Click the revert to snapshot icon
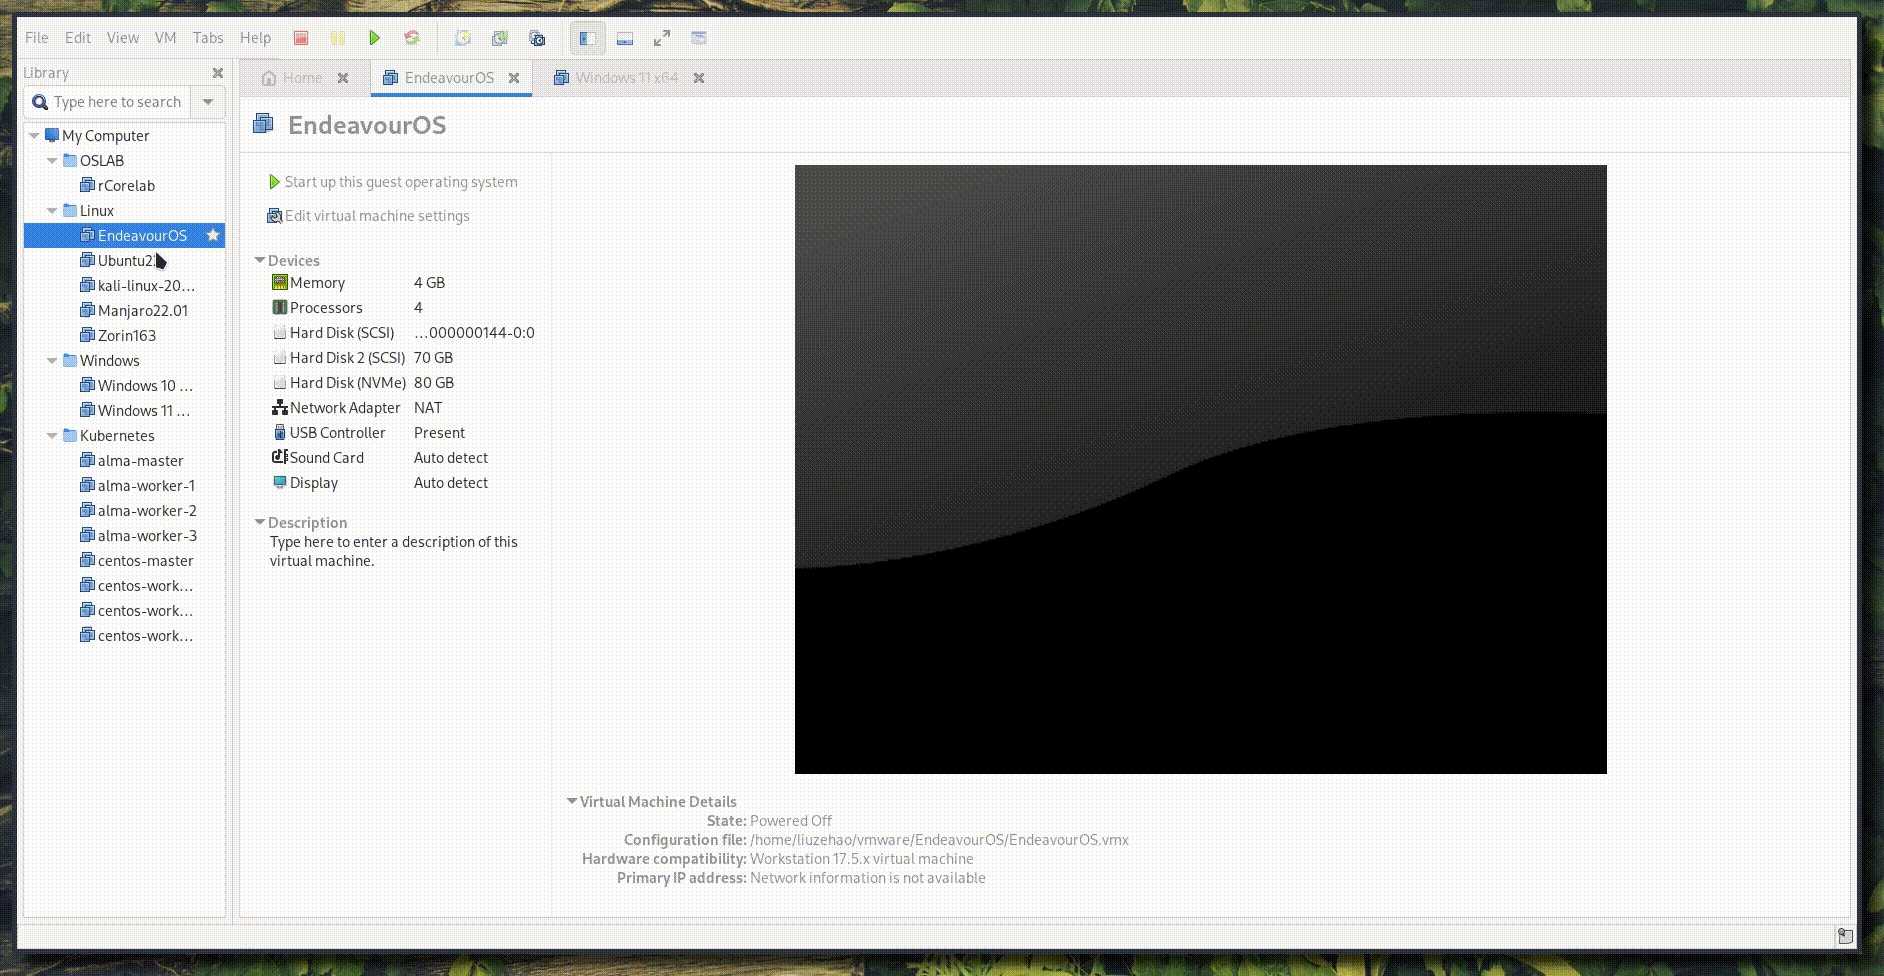This screenshot has height=976, width=1884. [x=500, y=38]
